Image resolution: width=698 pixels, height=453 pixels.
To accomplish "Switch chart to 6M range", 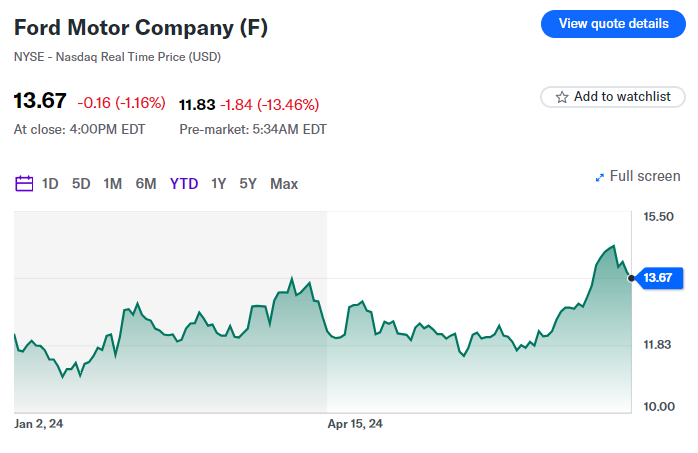I will click(x=146, y=183).
